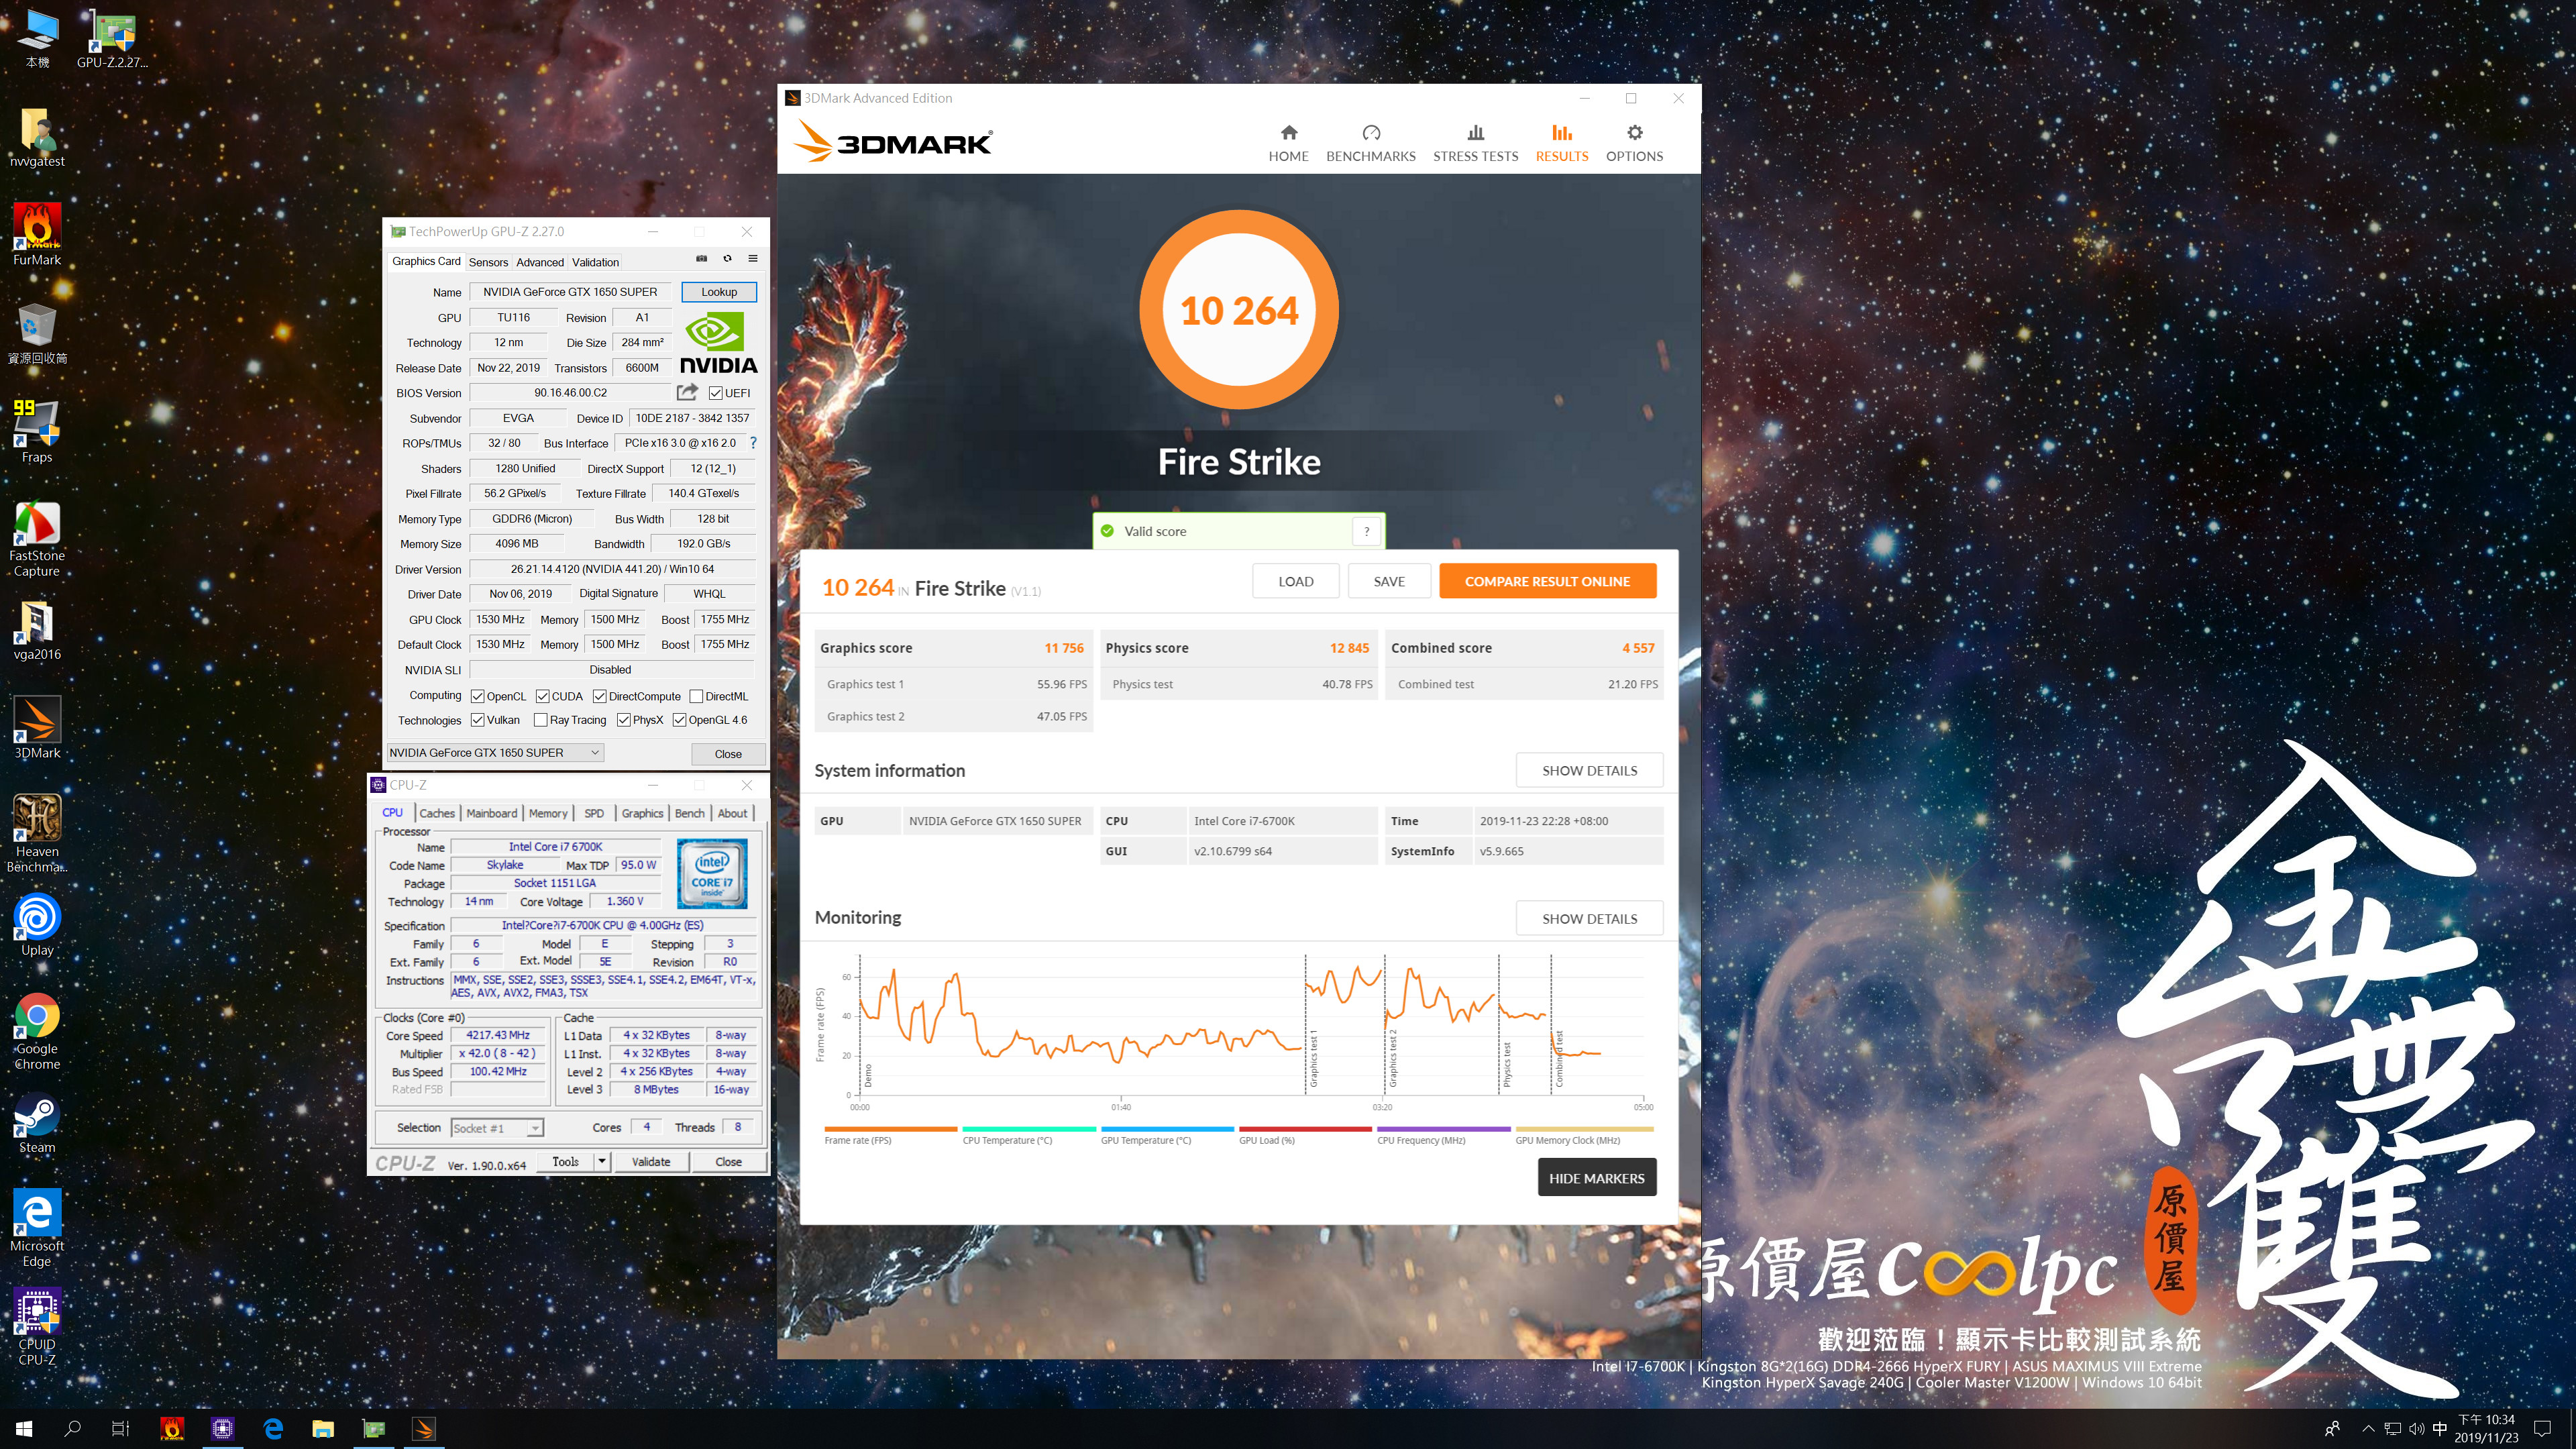
Task: Click the BIOS share/export icon in GPU-Z
Action: pyautogui.click(x=687, y=392)
